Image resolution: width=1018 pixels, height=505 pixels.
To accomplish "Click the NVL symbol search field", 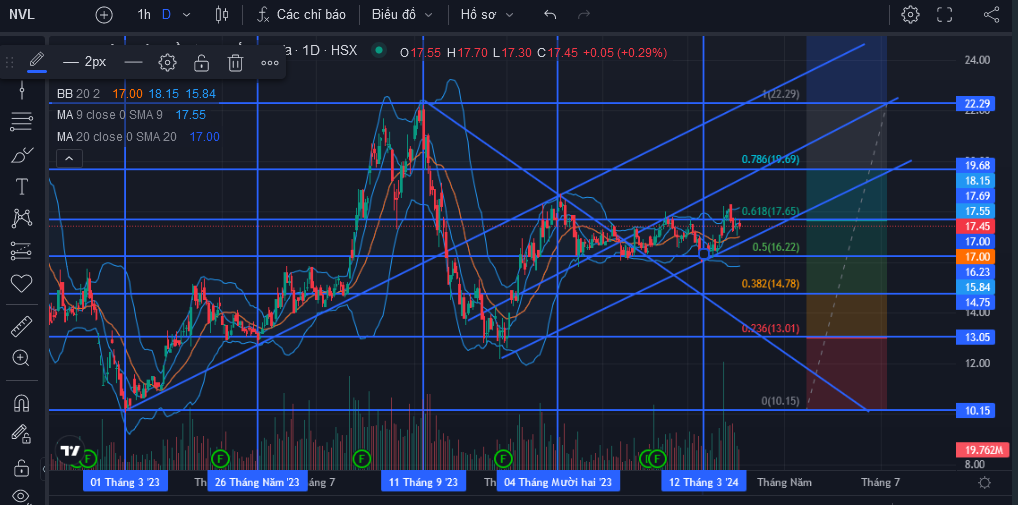I will [x=23, y=15].
